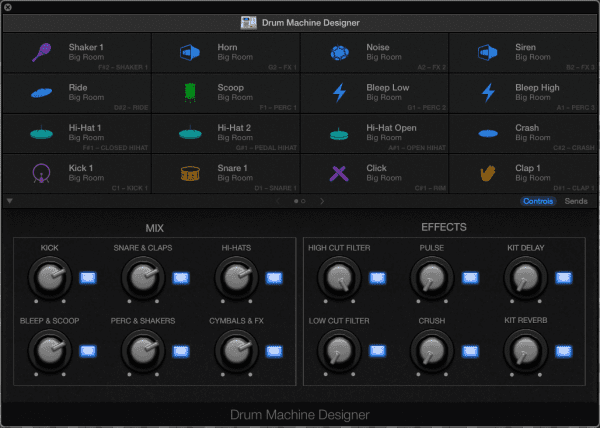Go to next pad page arrow

point(322,201)
